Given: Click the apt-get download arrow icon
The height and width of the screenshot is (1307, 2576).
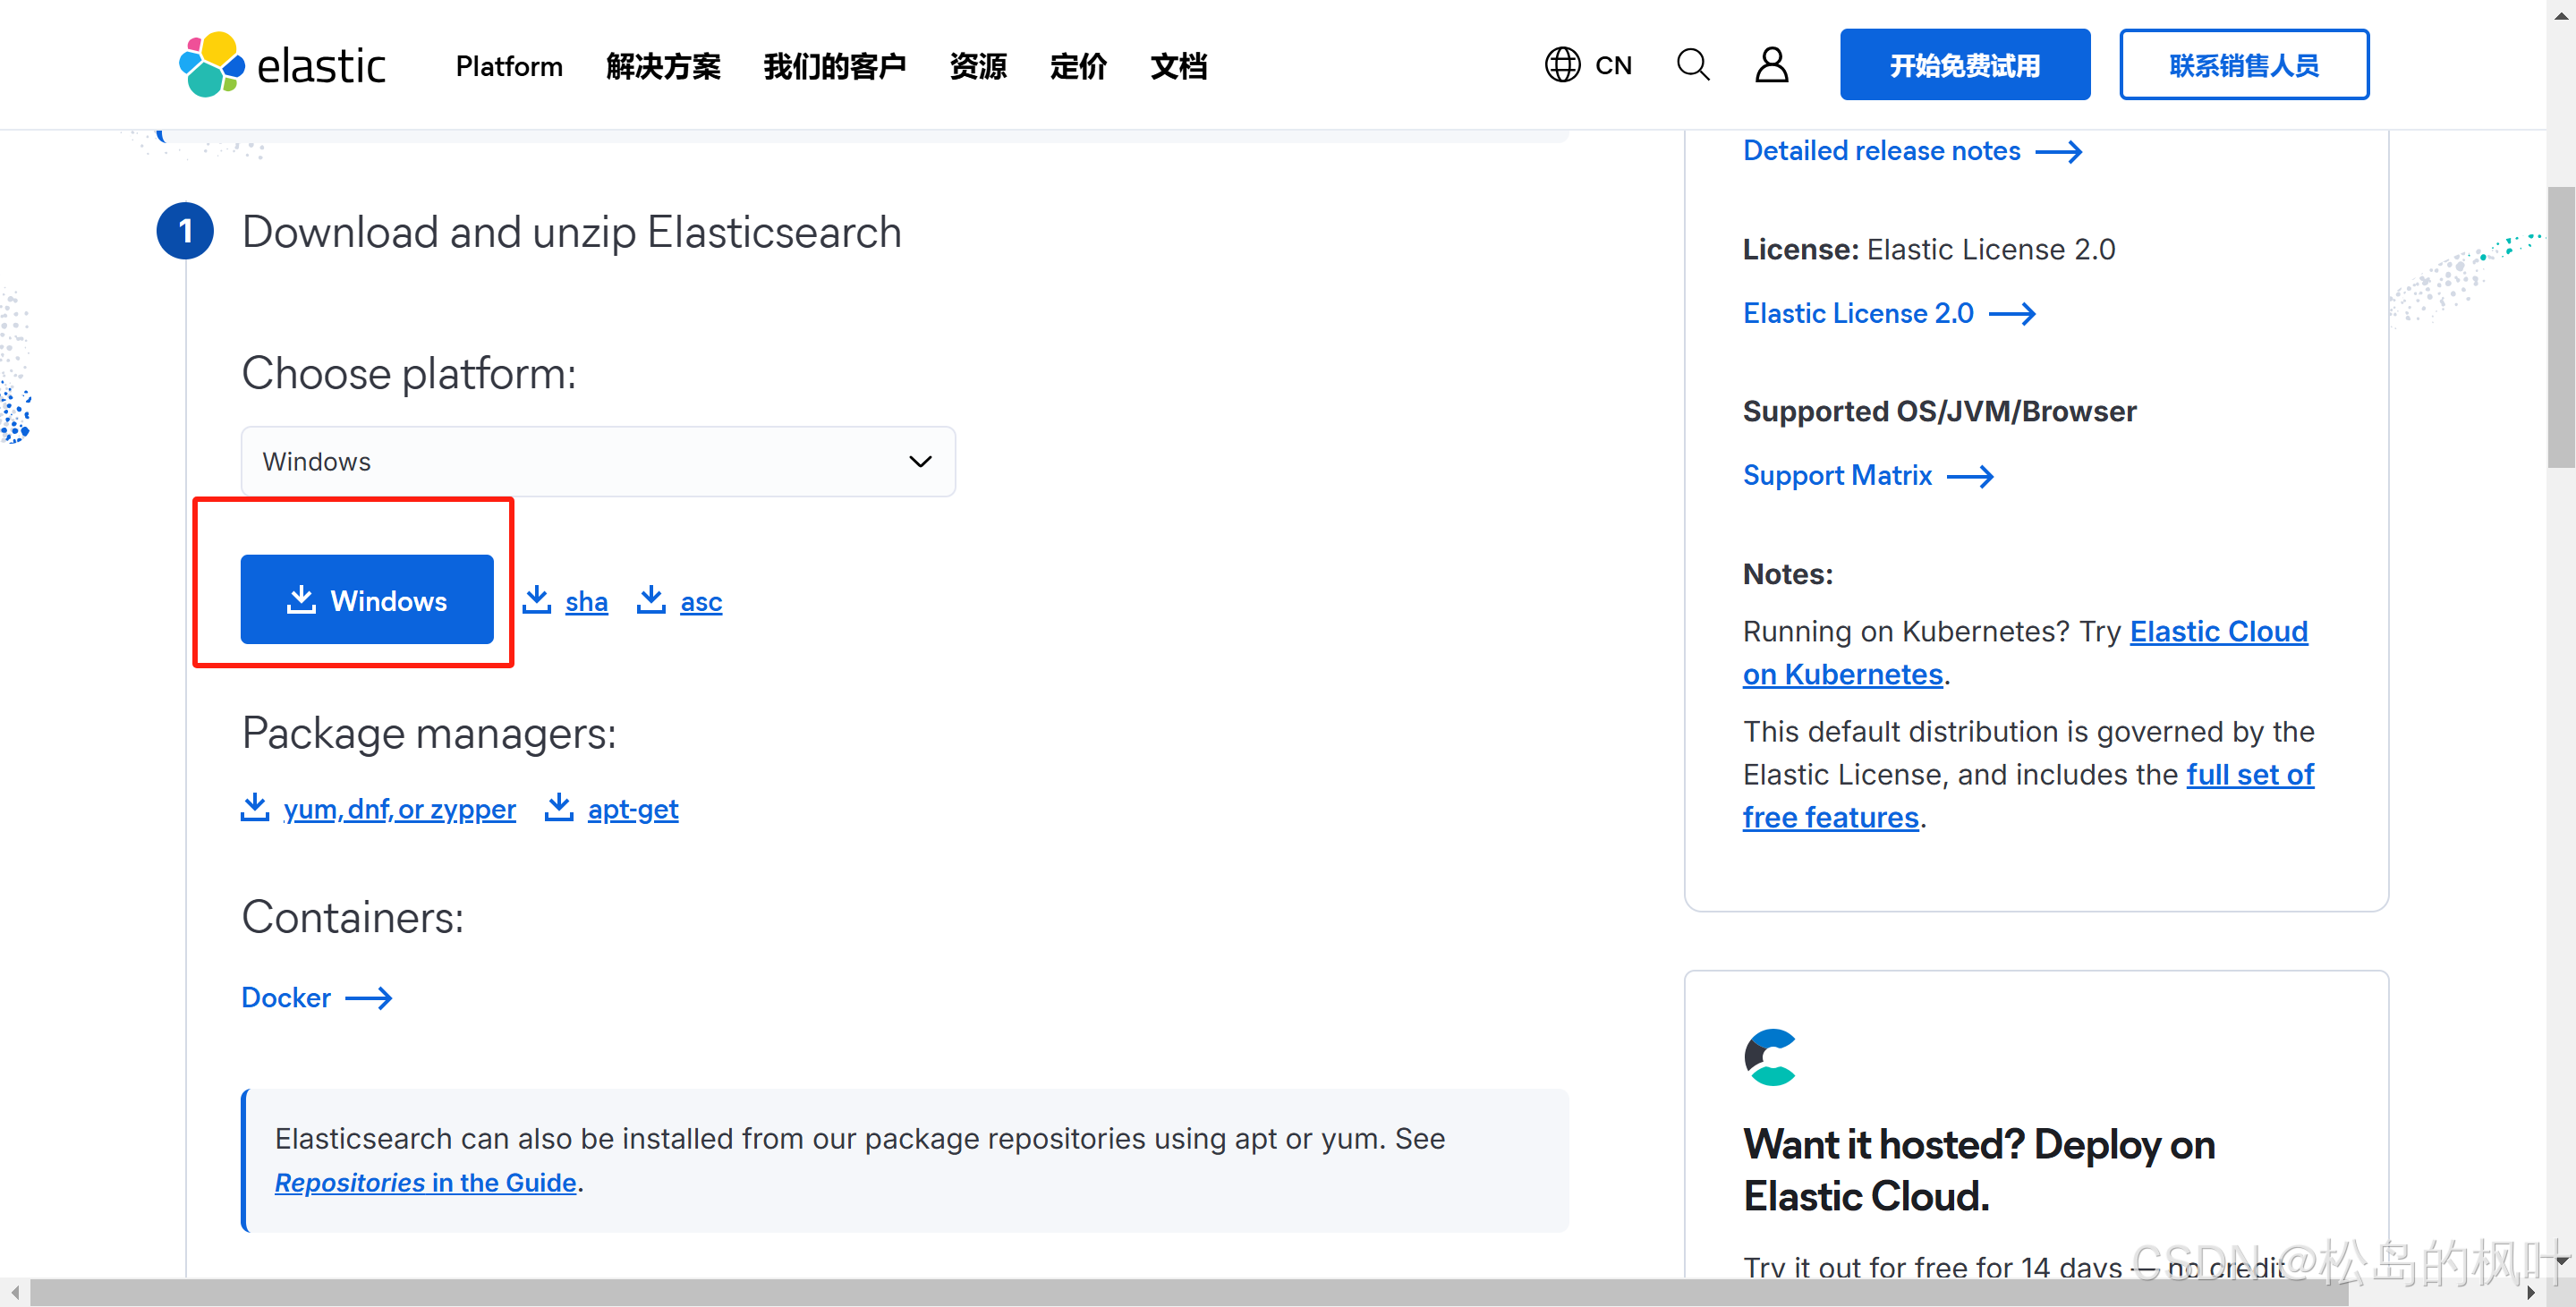Looking at the screenshot, I should 558,809.
